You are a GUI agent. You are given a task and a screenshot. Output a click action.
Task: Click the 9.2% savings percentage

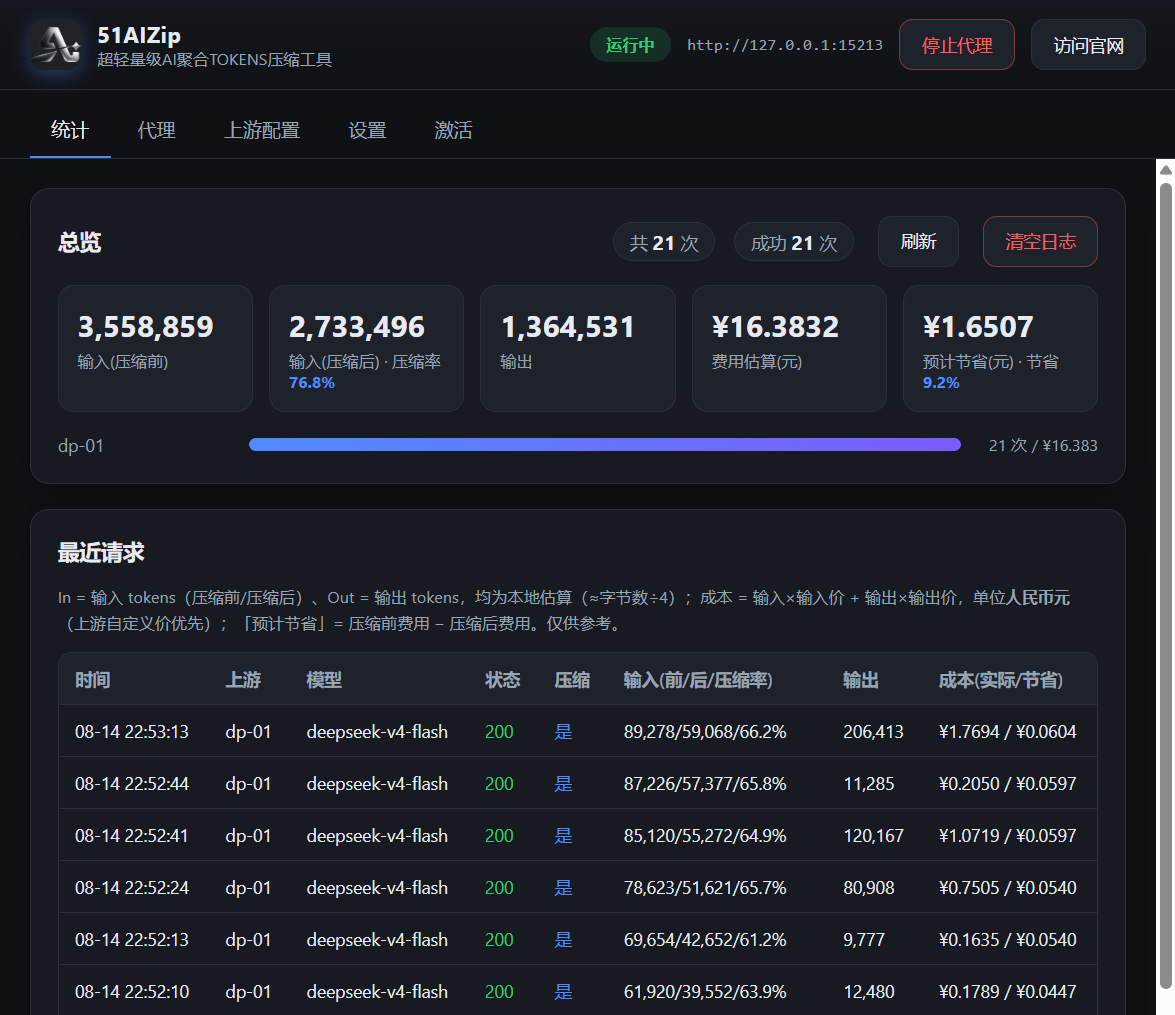coord(940,382)
